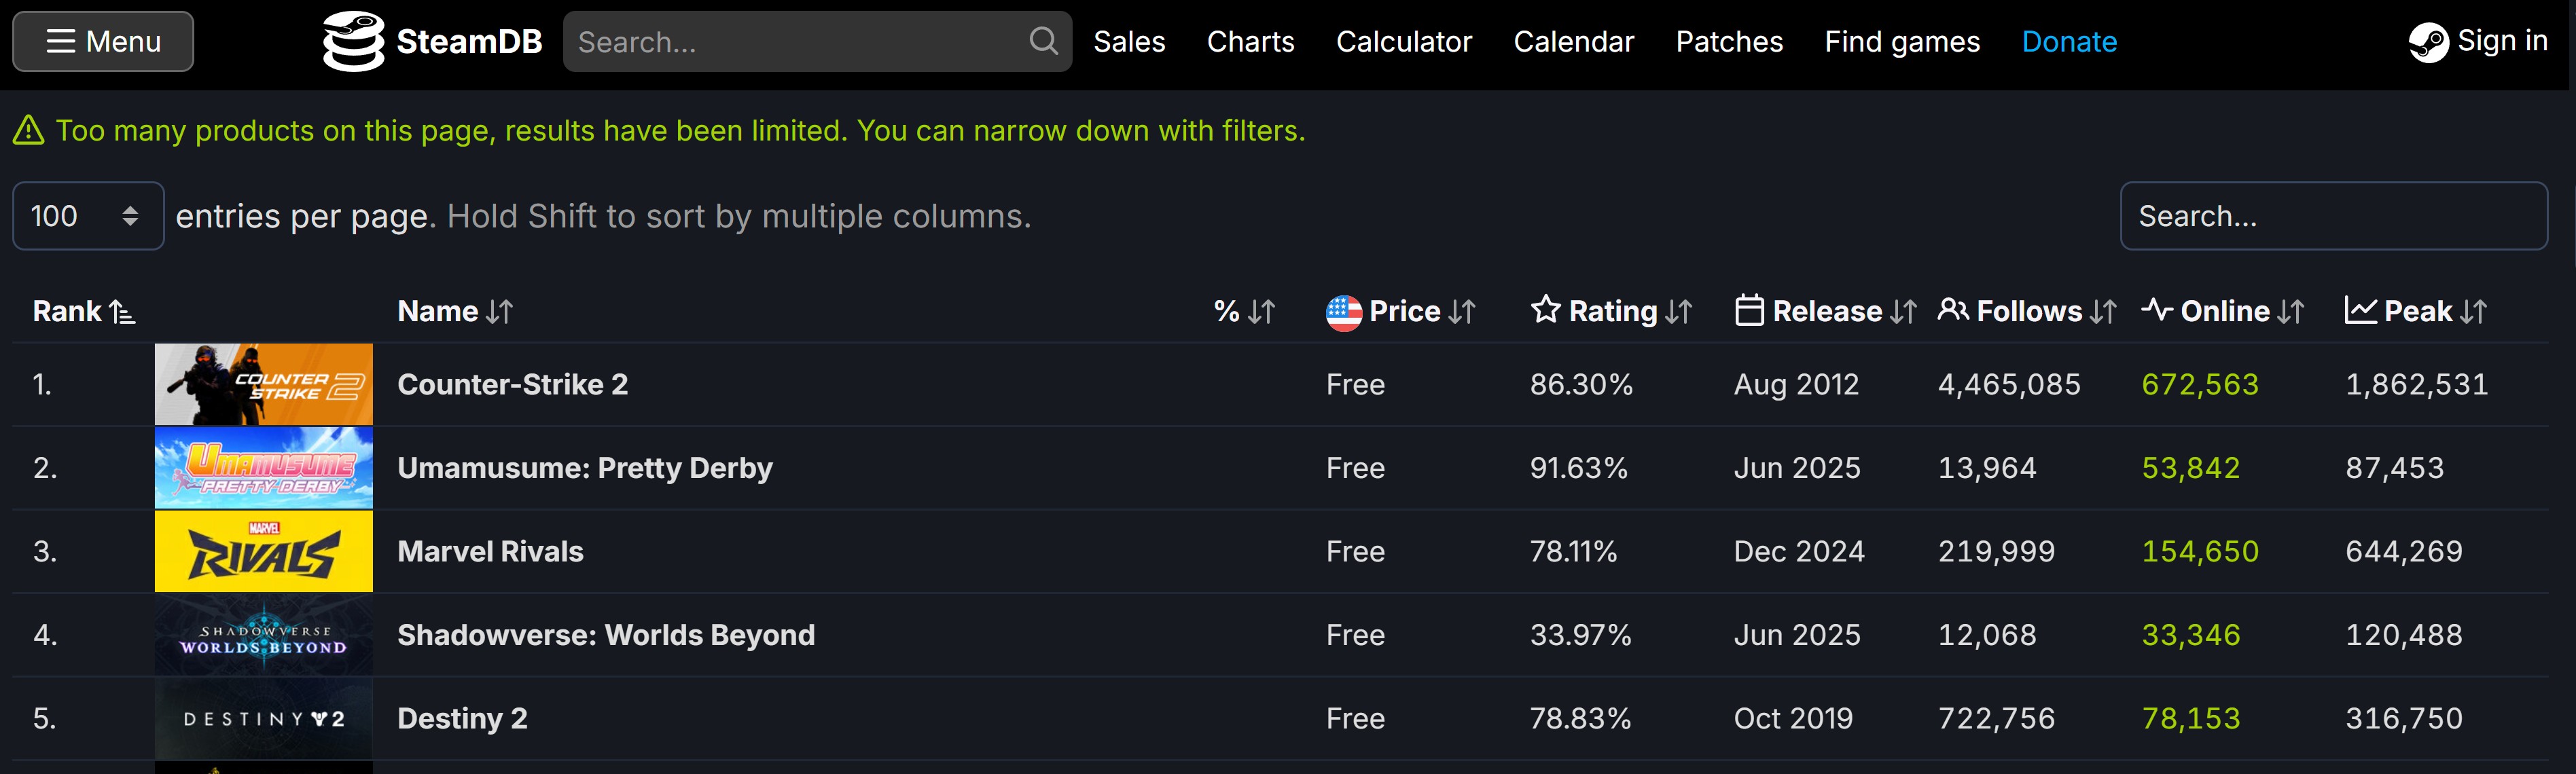Viewport: 2576px width, 774px height.
Task: Click the warning triangle icon
Action: click(x=28, y=130)
